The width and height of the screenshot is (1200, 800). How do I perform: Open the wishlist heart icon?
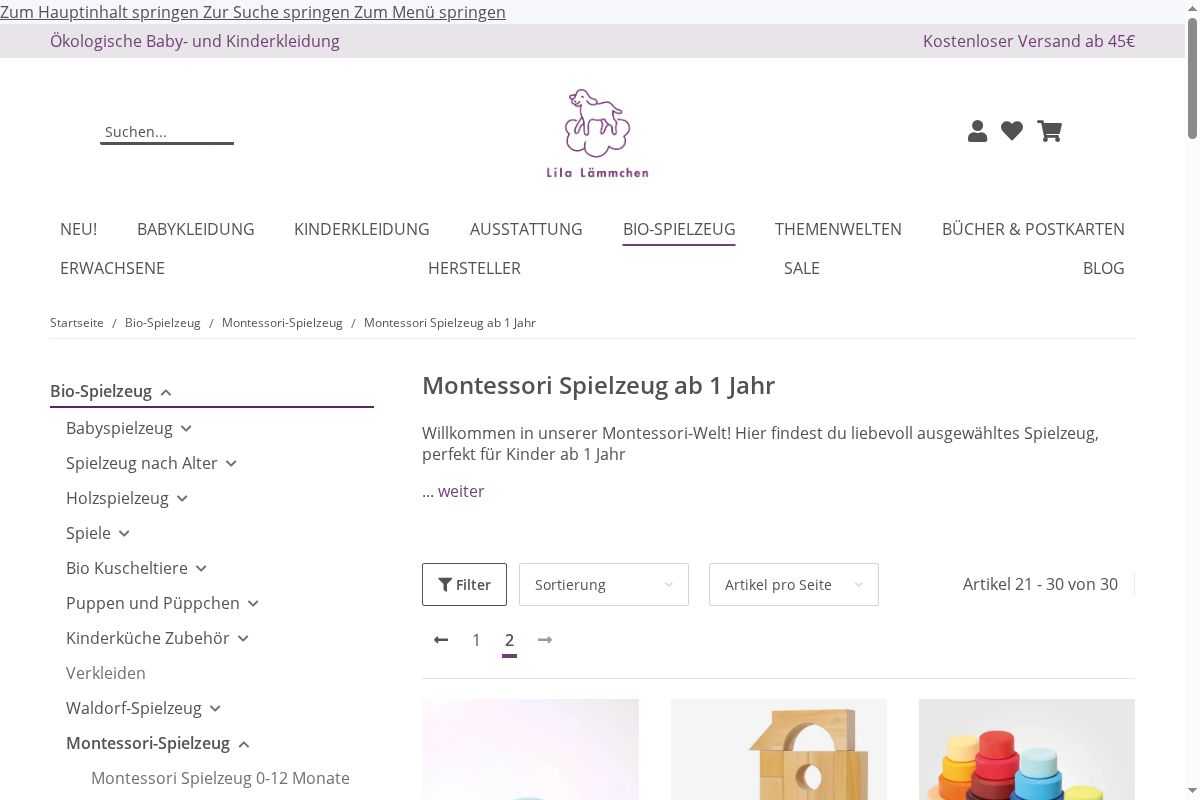click(1012, 131)
